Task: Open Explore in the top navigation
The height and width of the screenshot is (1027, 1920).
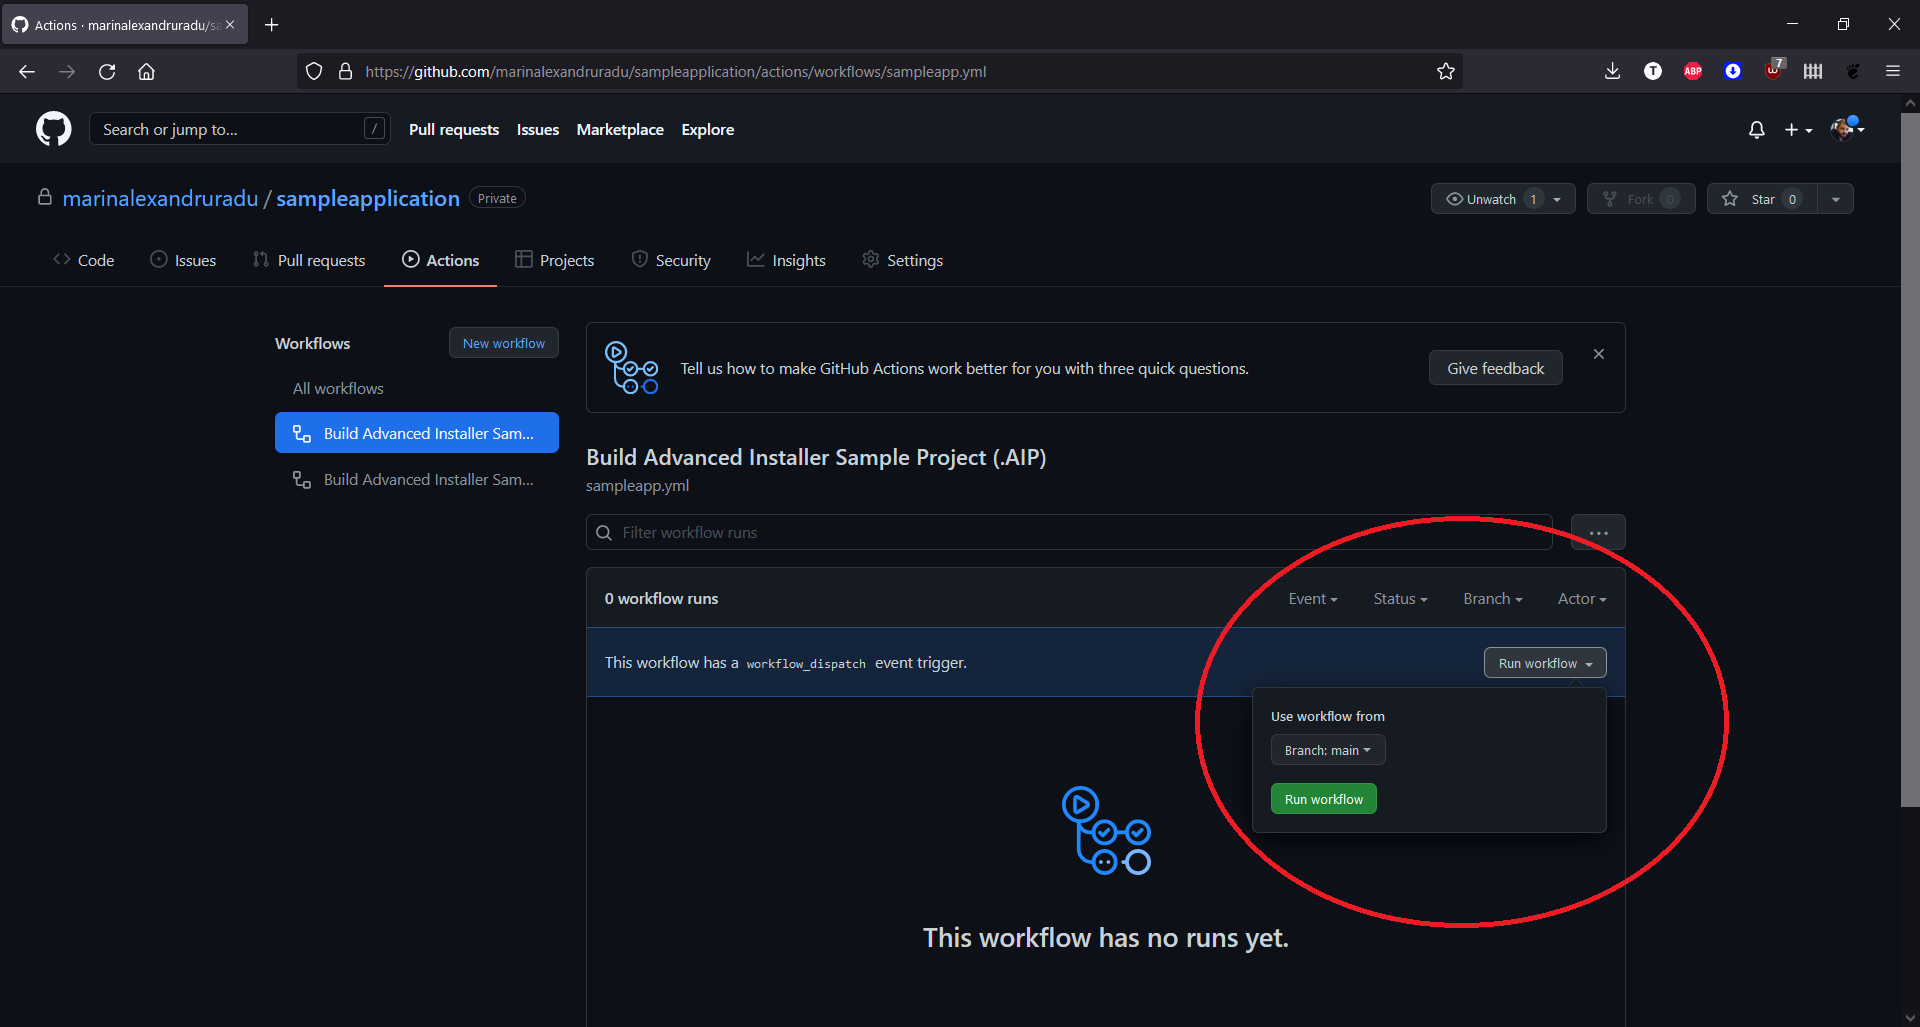Action: 708,130
